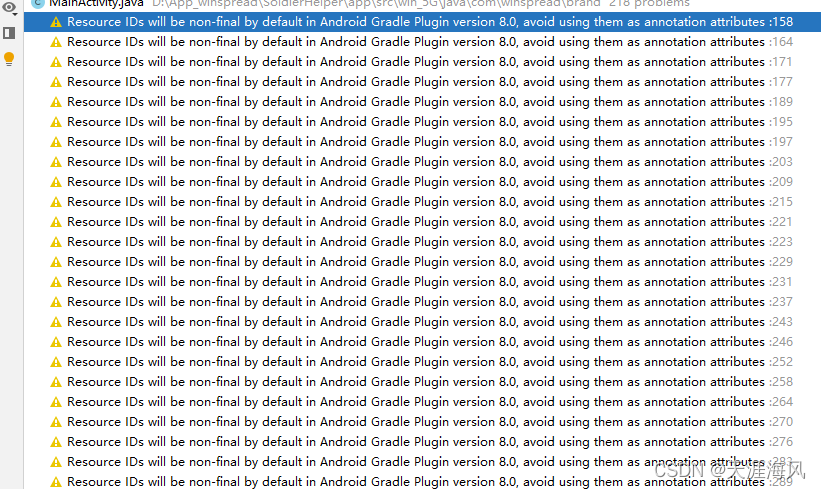821x489 pixels.
Task: Select the Resource IDs warning at :221
Action: coord(422,222)
